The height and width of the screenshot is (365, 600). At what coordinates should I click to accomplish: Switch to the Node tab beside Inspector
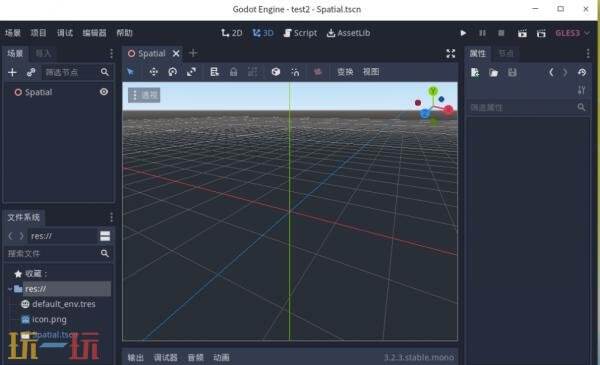point(506,54)
